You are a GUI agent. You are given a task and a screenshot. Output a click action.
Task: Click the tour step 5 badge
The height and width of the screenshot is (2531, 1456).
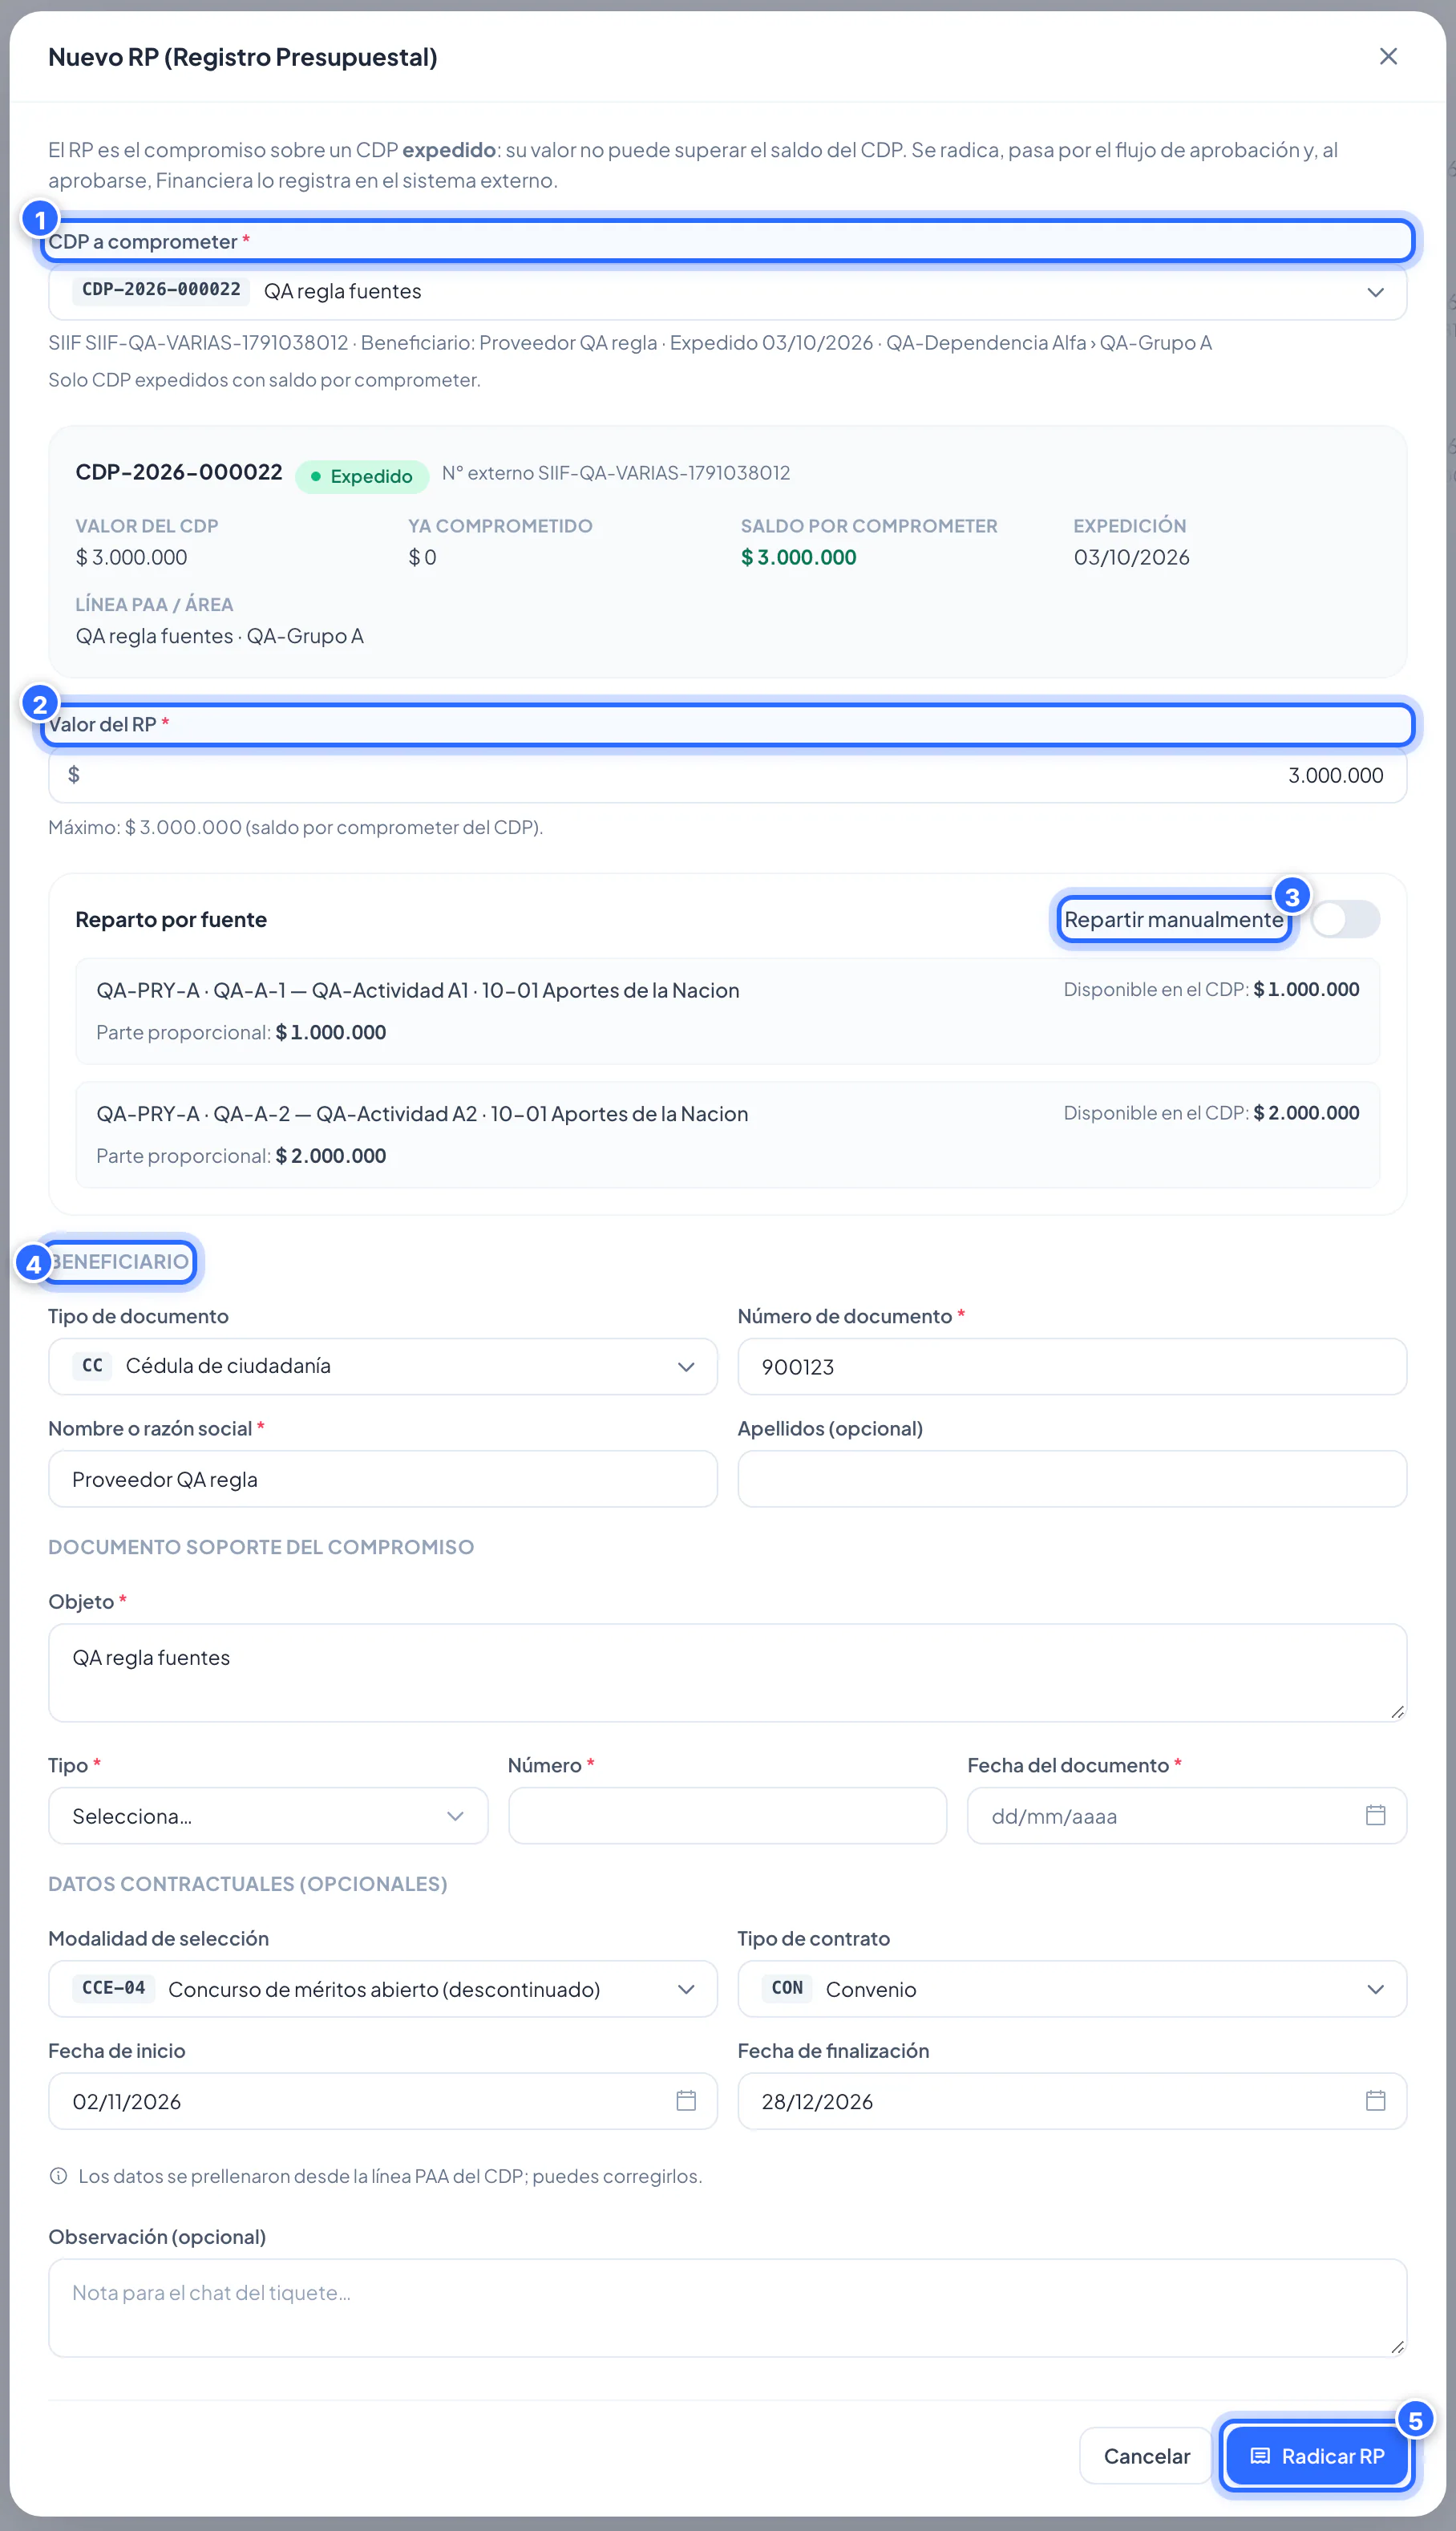[1415, 2420]
